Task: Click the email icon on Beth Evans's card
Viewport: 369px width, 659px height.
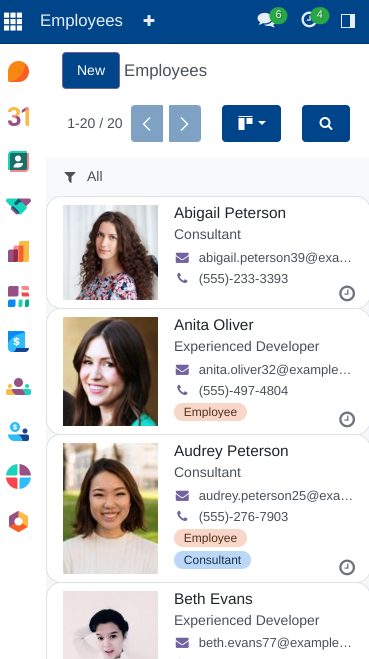Action: pos(182,643)
